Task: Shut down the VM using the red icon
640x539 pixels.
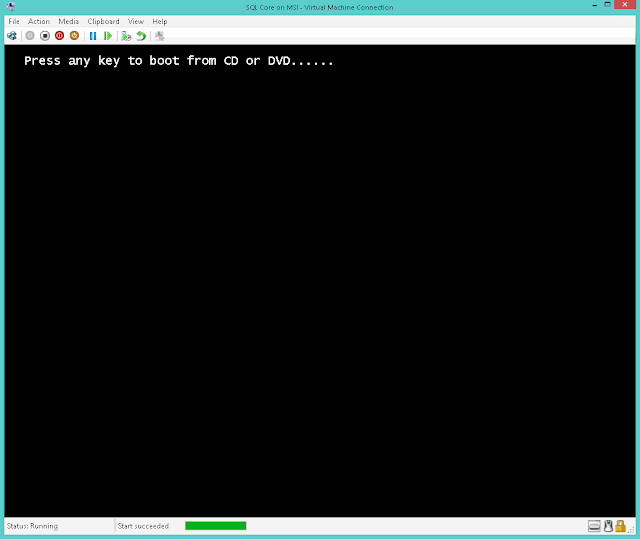Action: (x=60, y=36)
